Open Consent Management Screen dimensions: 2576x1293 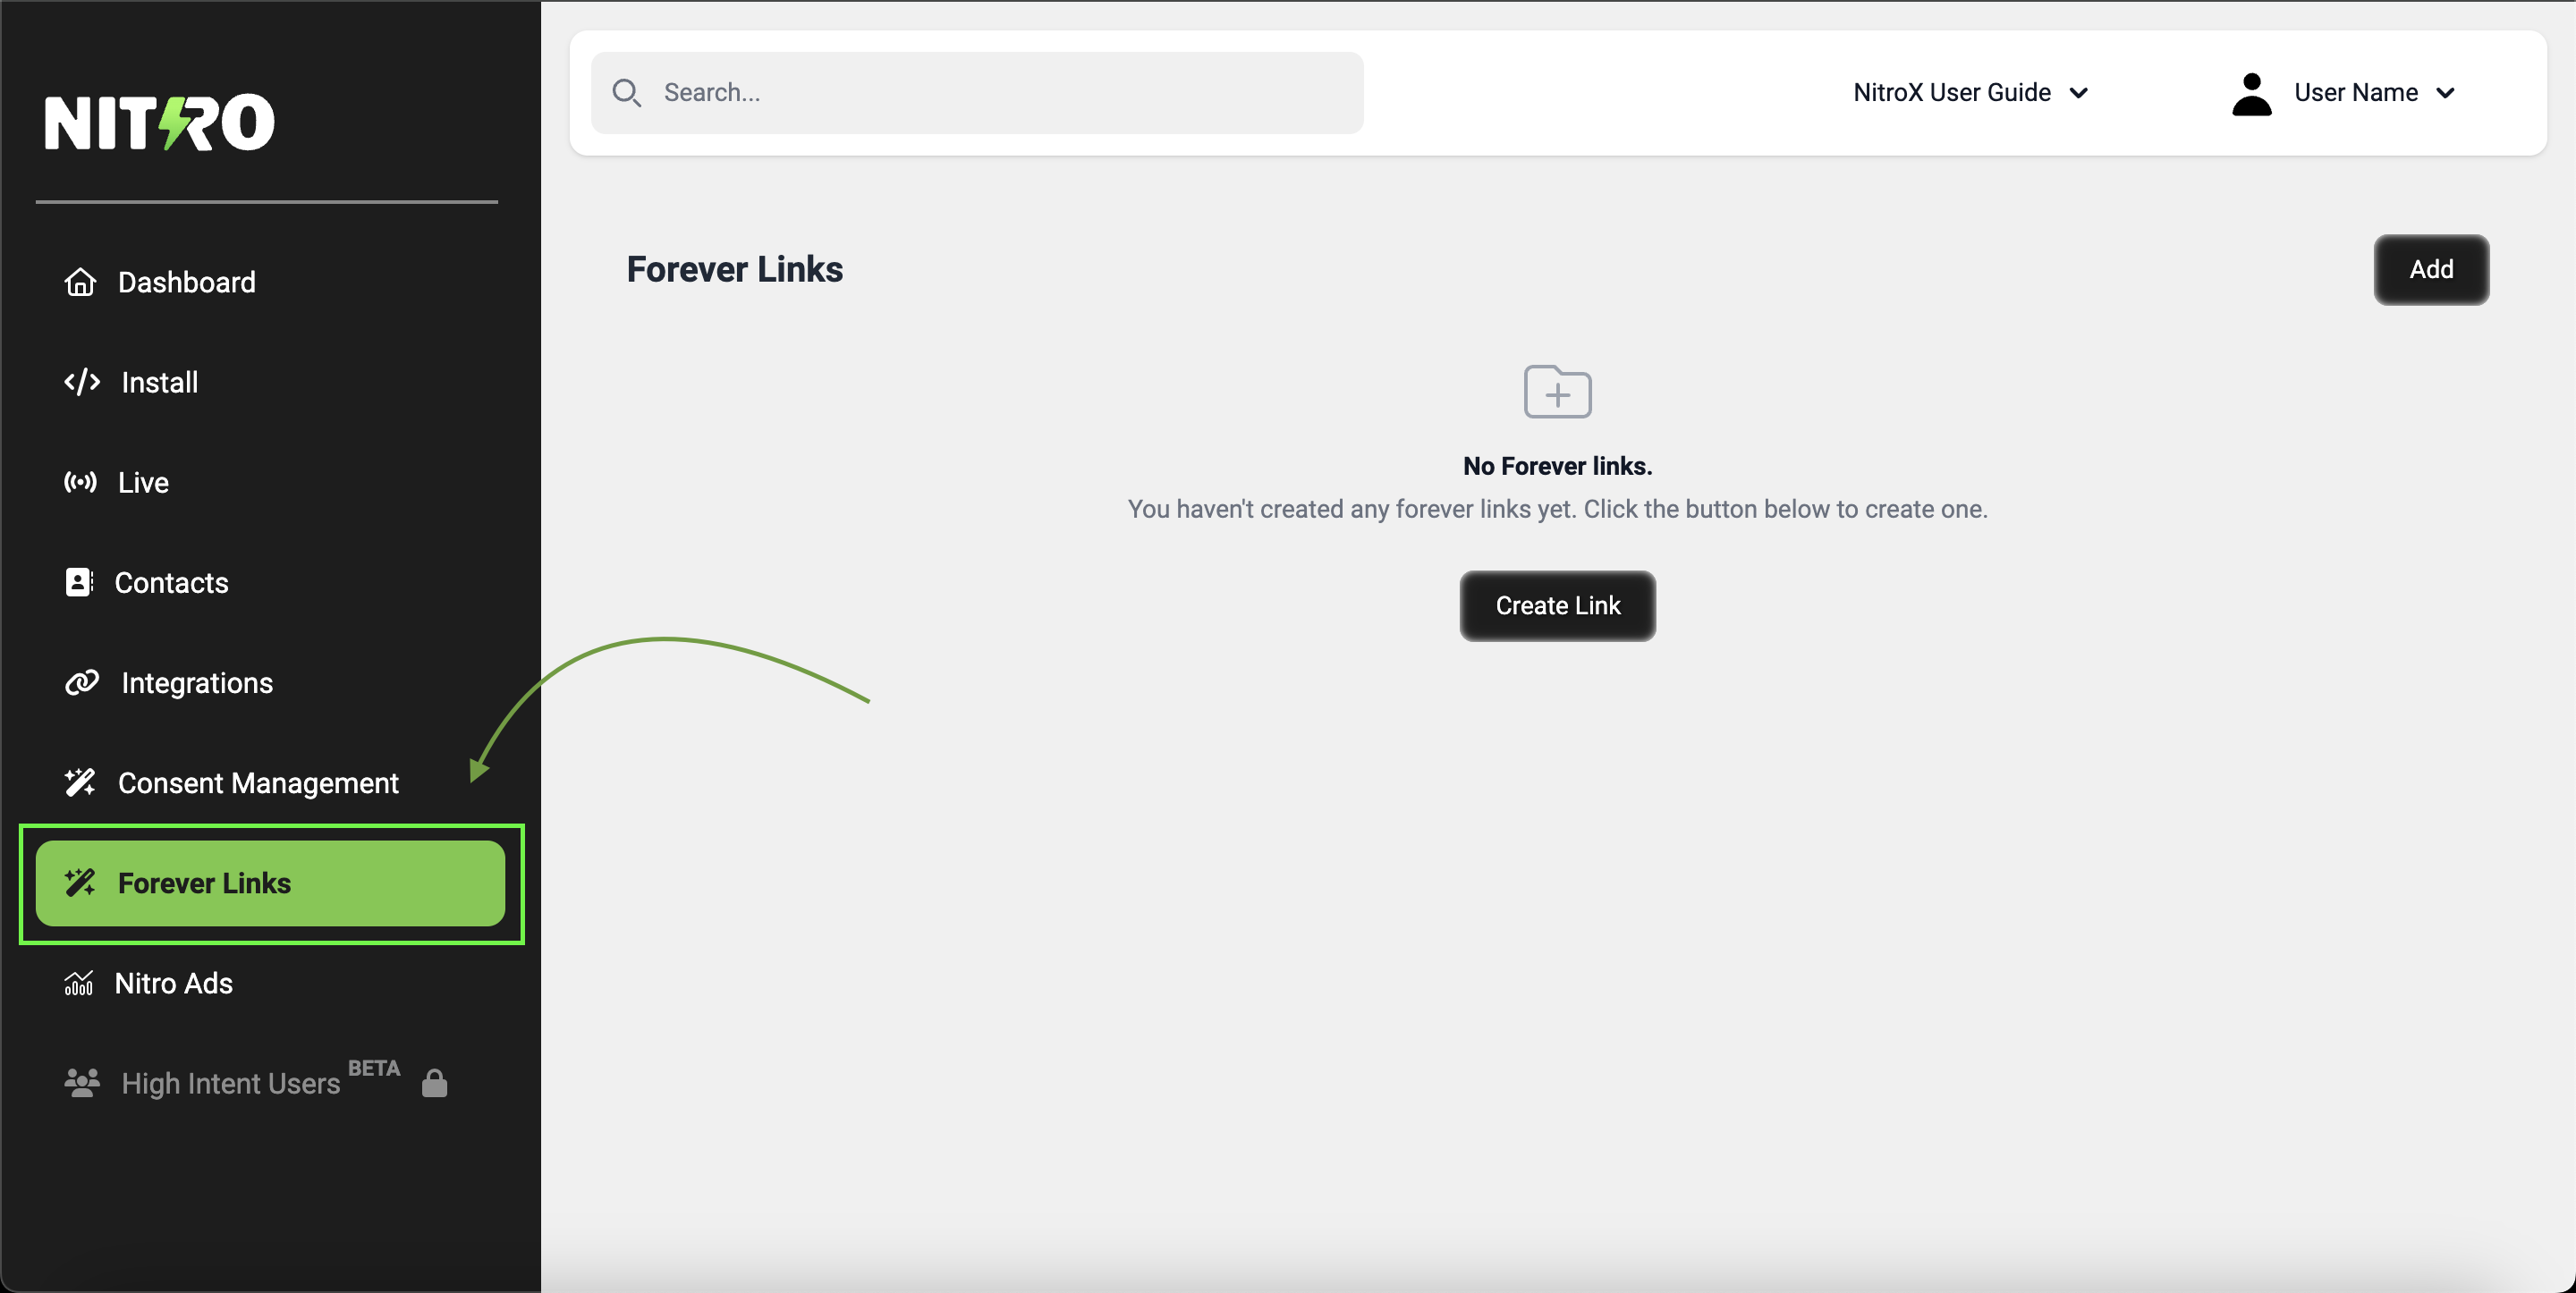tap(270, 782)
